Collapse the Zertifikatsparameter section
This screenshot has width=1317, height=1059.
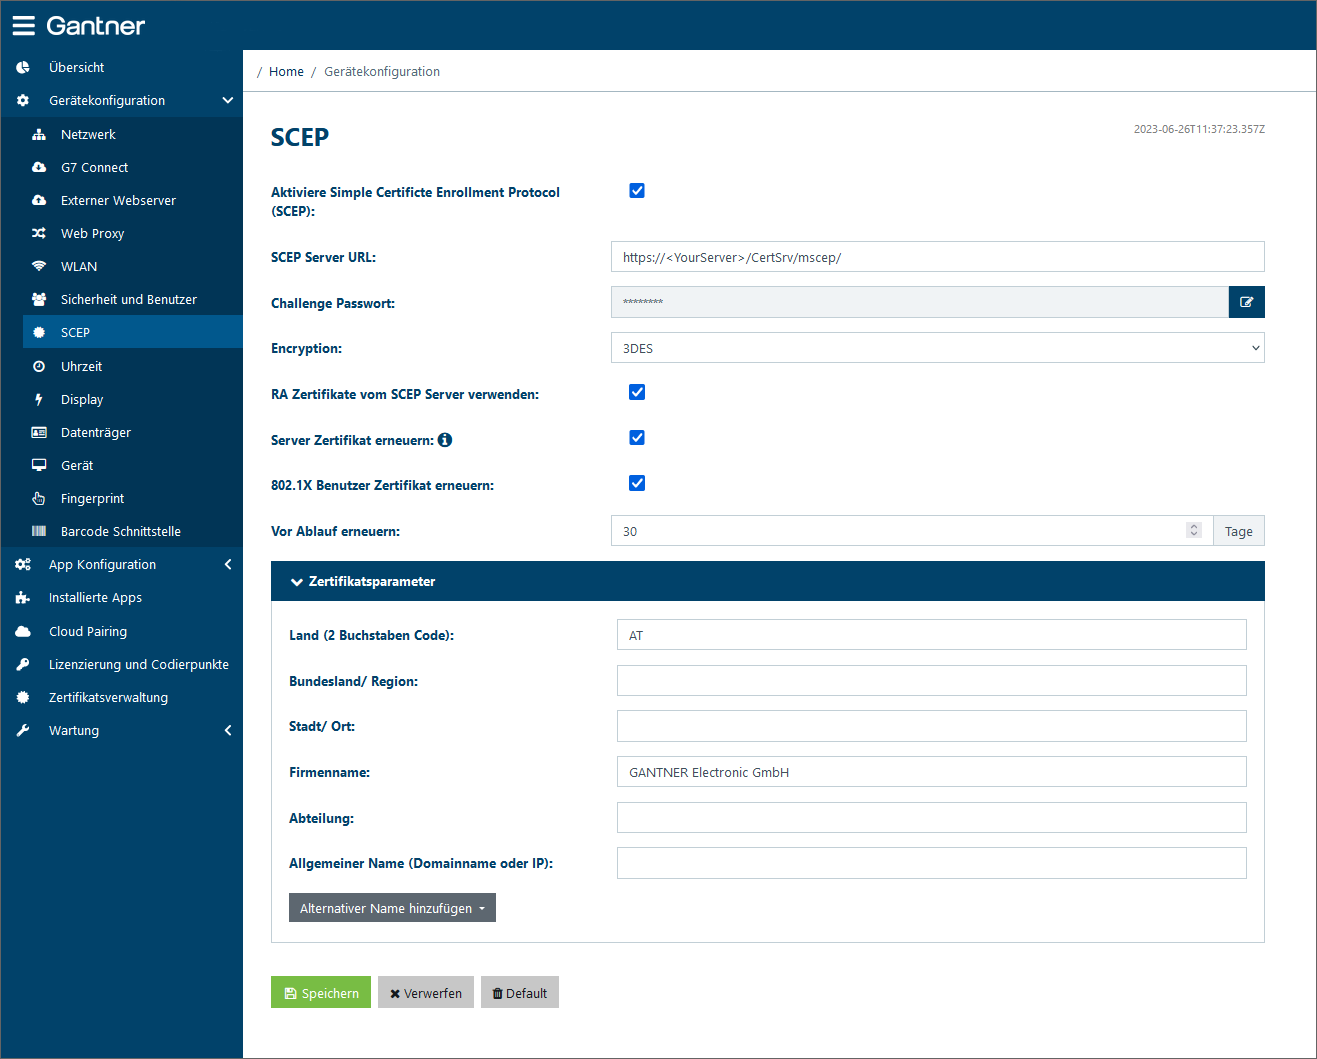pos(768,581)
